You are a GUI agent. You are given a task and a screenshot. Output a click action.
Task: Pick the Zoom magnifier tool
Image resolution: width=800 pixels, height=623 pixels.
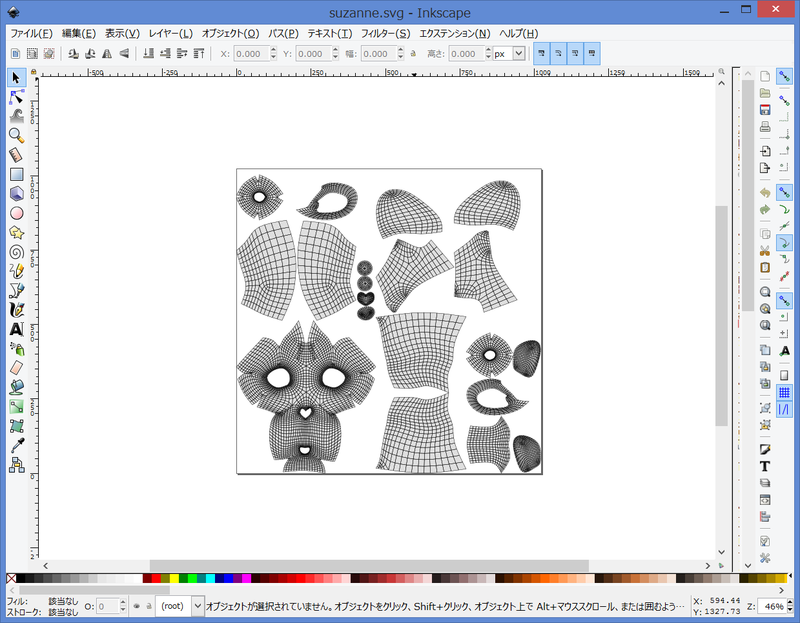(16, 136)
